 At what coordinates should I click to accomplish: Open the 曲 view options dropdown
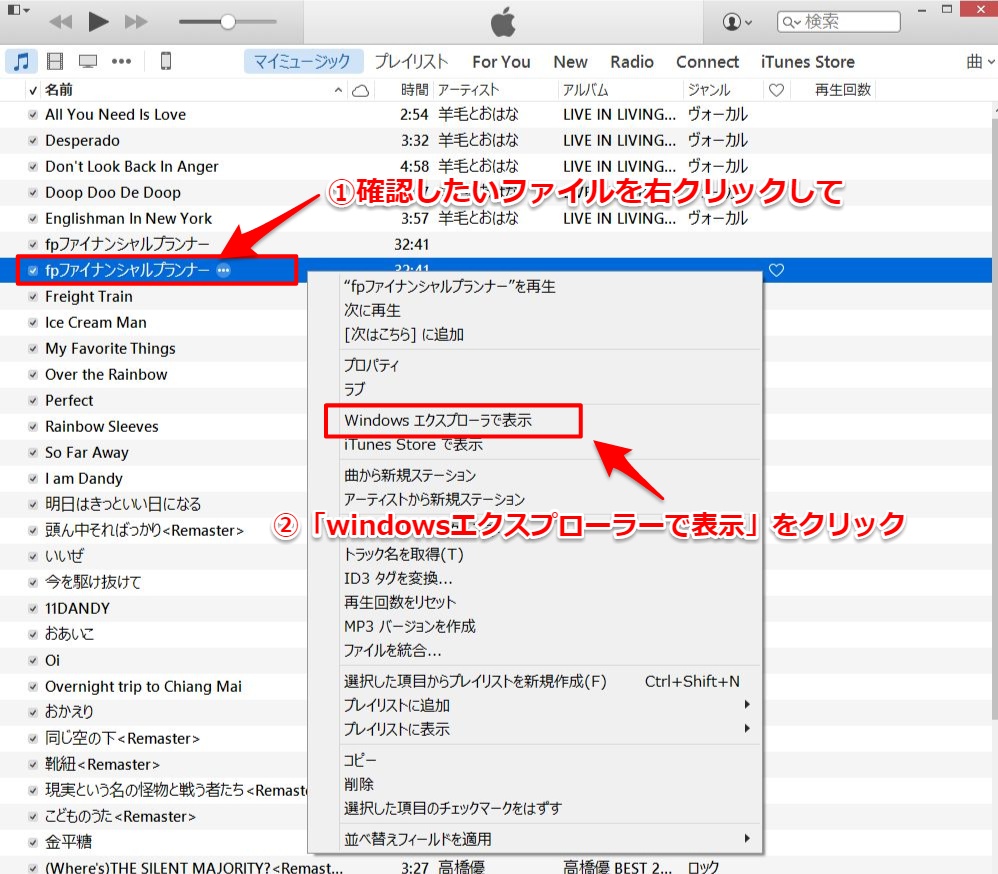[980, 62]
